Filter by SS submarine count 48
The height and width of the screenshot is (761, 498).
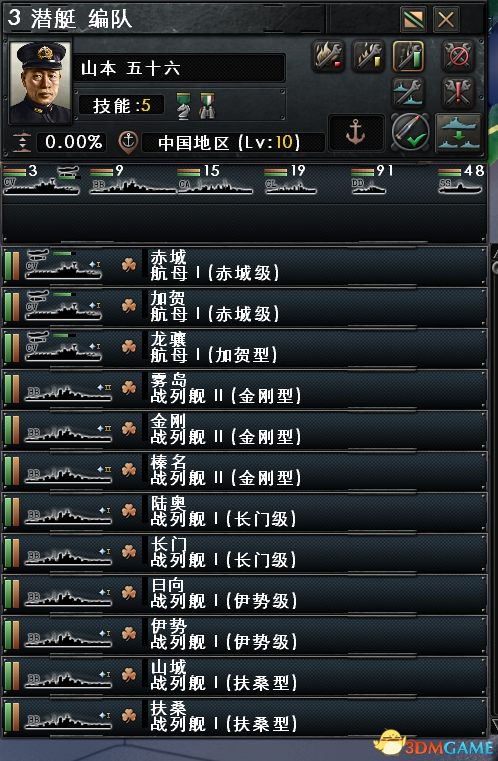point(460,180)
